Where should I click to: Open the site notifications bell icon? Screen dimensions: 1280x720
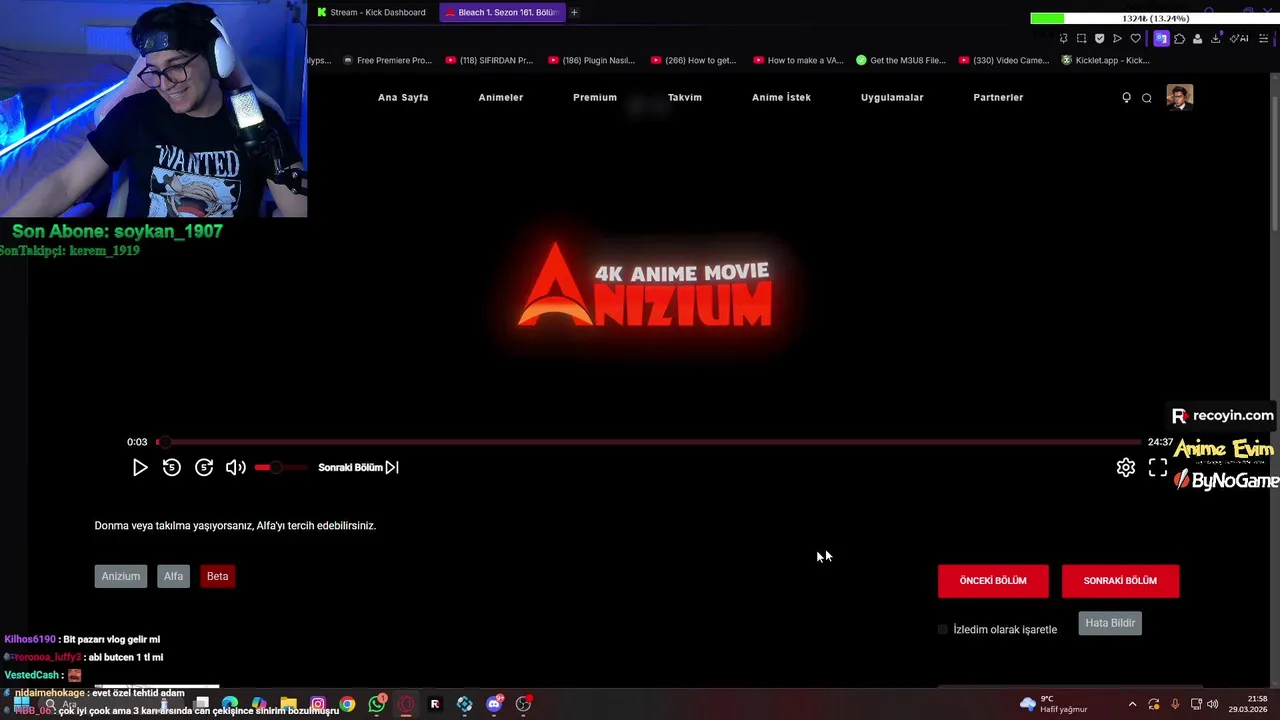tap(1127, 97)
